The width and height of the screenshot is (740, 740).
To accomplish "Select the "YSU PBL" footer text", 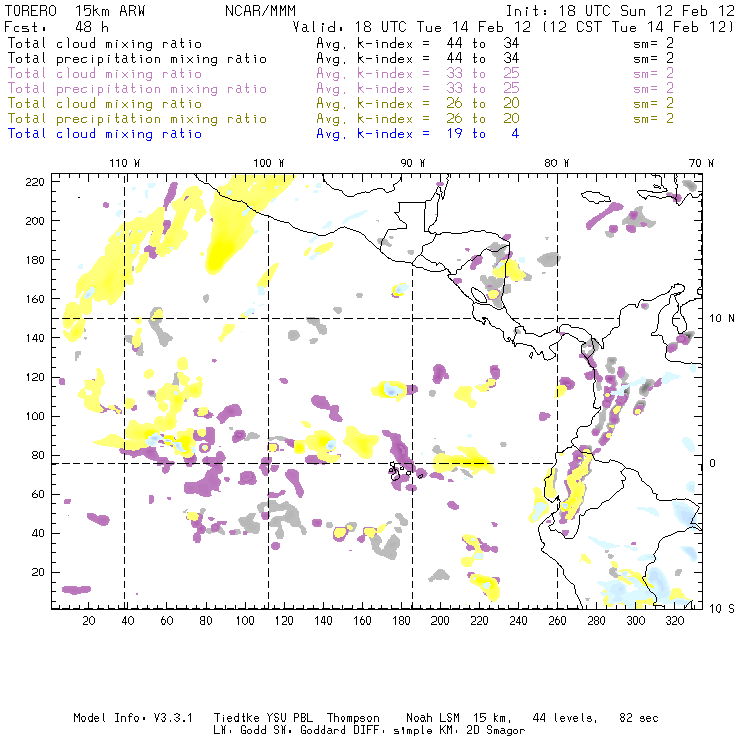I will click(x=289, y=718).
